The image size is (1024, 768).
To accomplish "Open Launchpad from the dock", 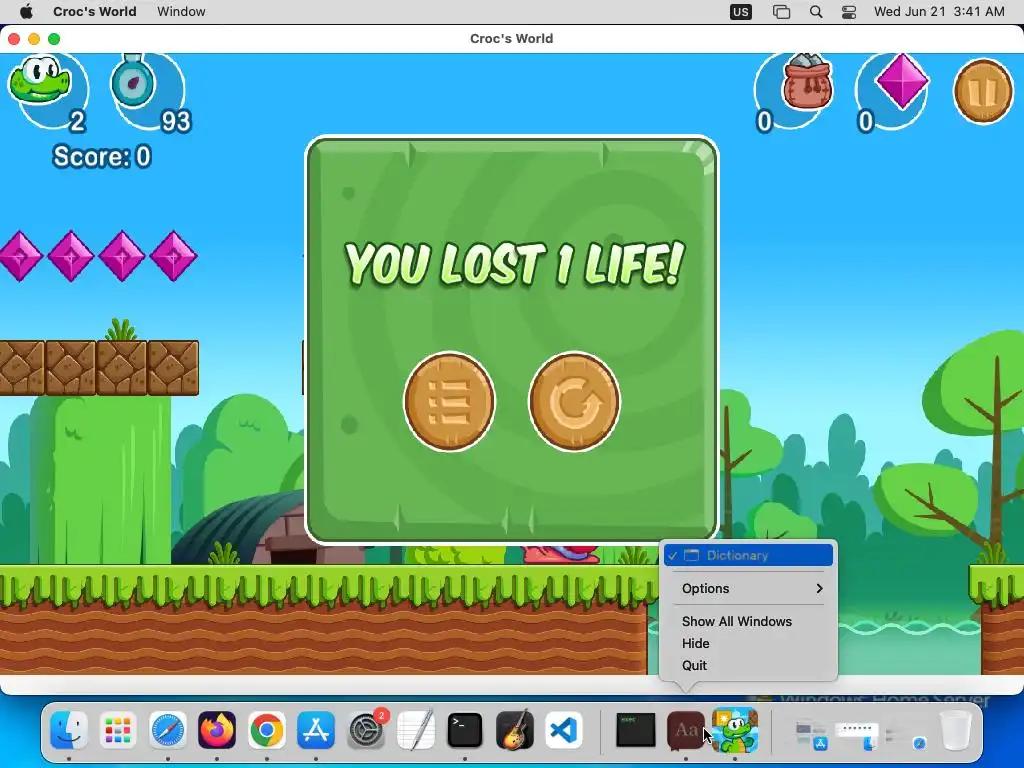I will [x=118, y=729].
